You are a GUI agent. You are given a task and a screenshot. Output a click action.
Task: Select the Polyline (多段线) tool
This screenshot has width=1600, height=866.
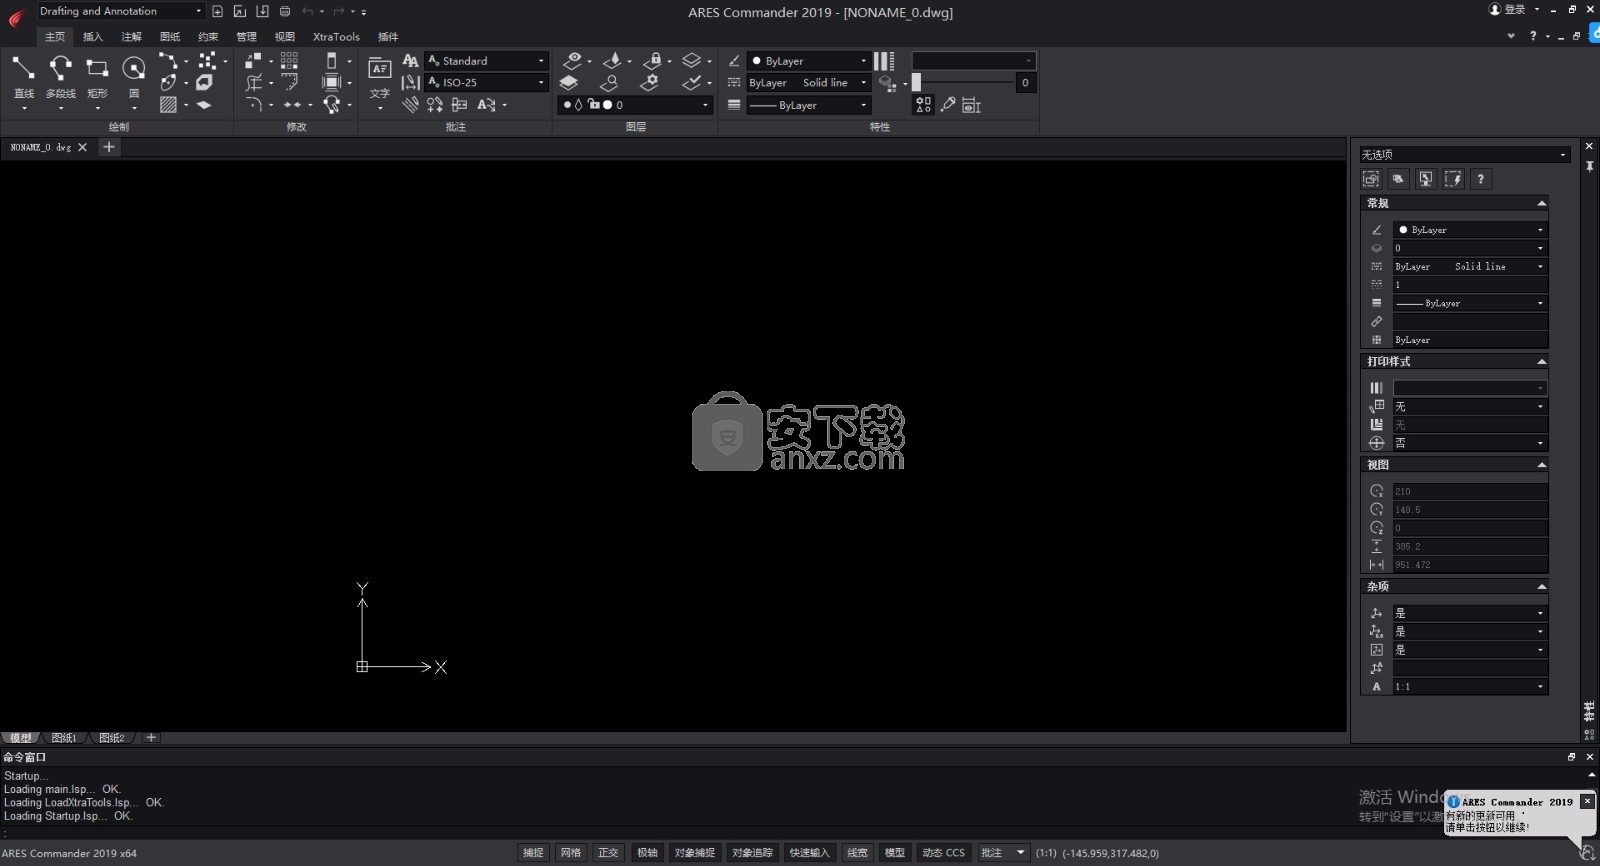[60, 78]
